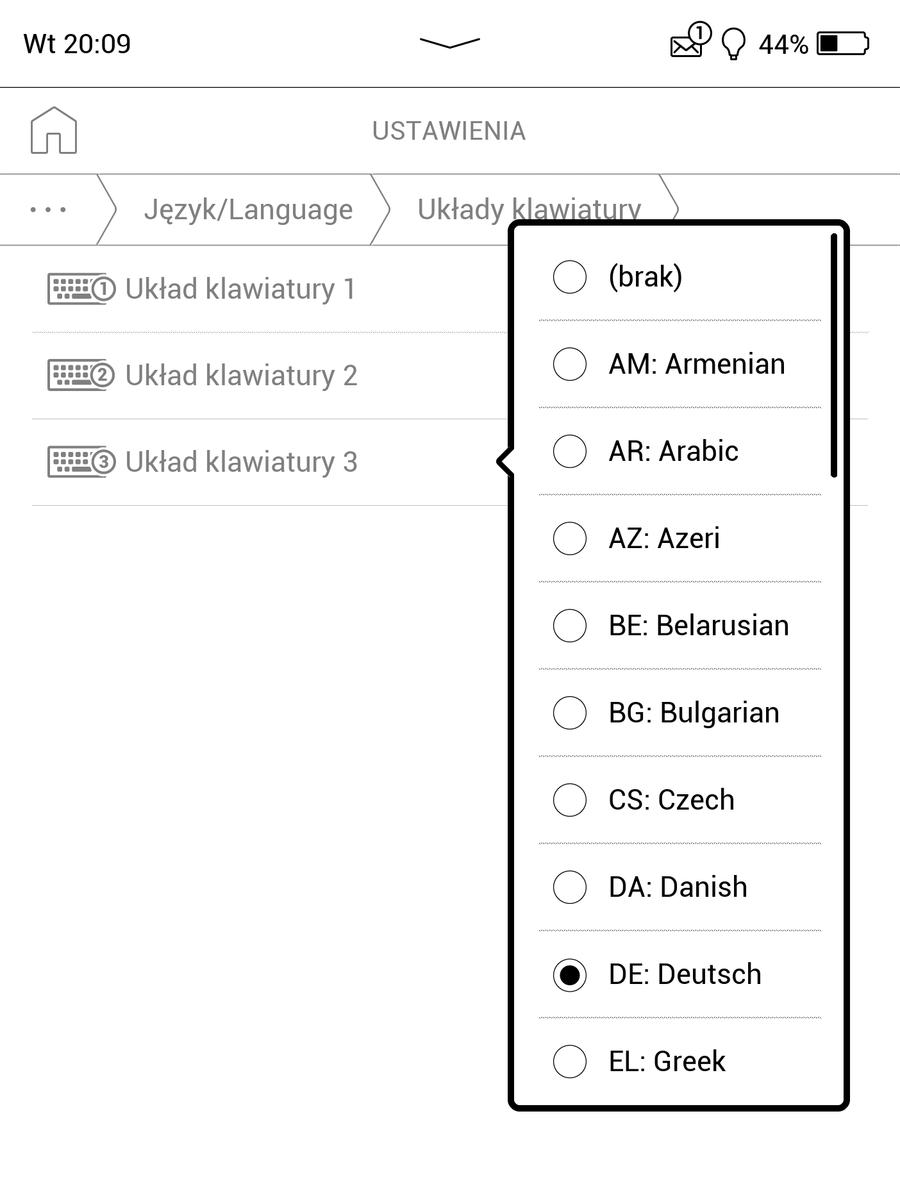Click the ellipsis breadcrumb item
Screen dimensions: 900x1200
click(48, 209)
